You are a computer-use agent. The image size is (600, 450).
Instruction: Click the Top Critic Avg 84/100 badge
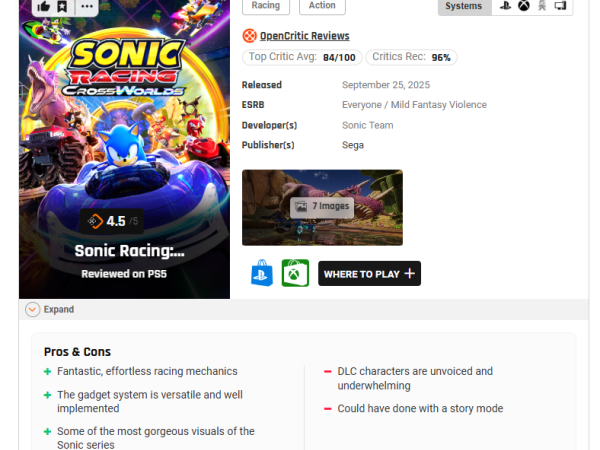(302, 58)
